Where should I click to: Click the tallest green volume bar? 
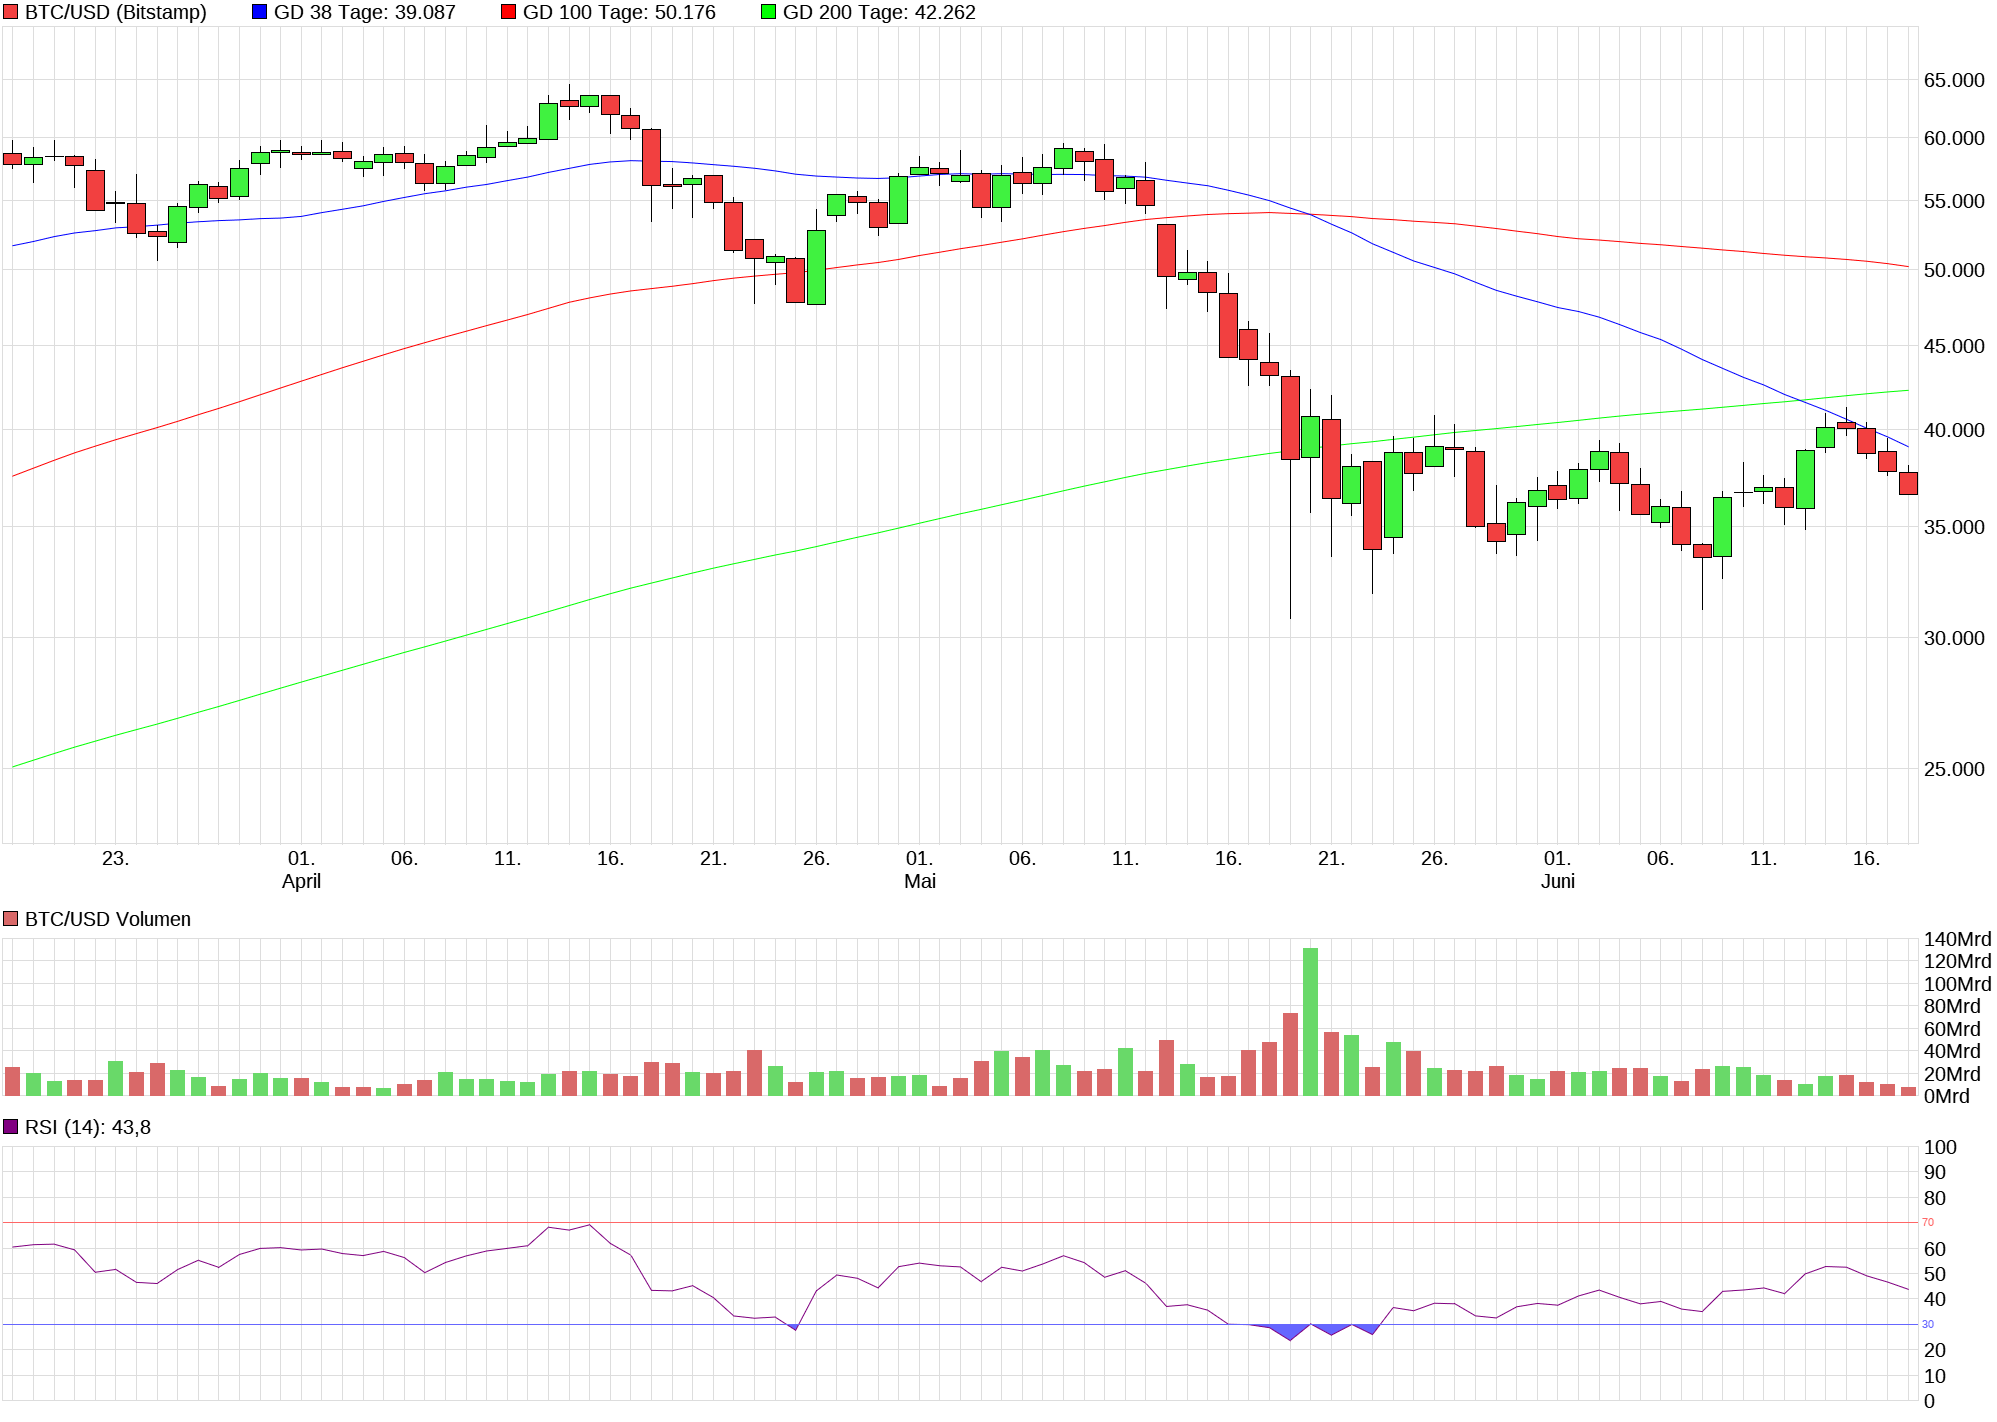tap(1310, 1020)
